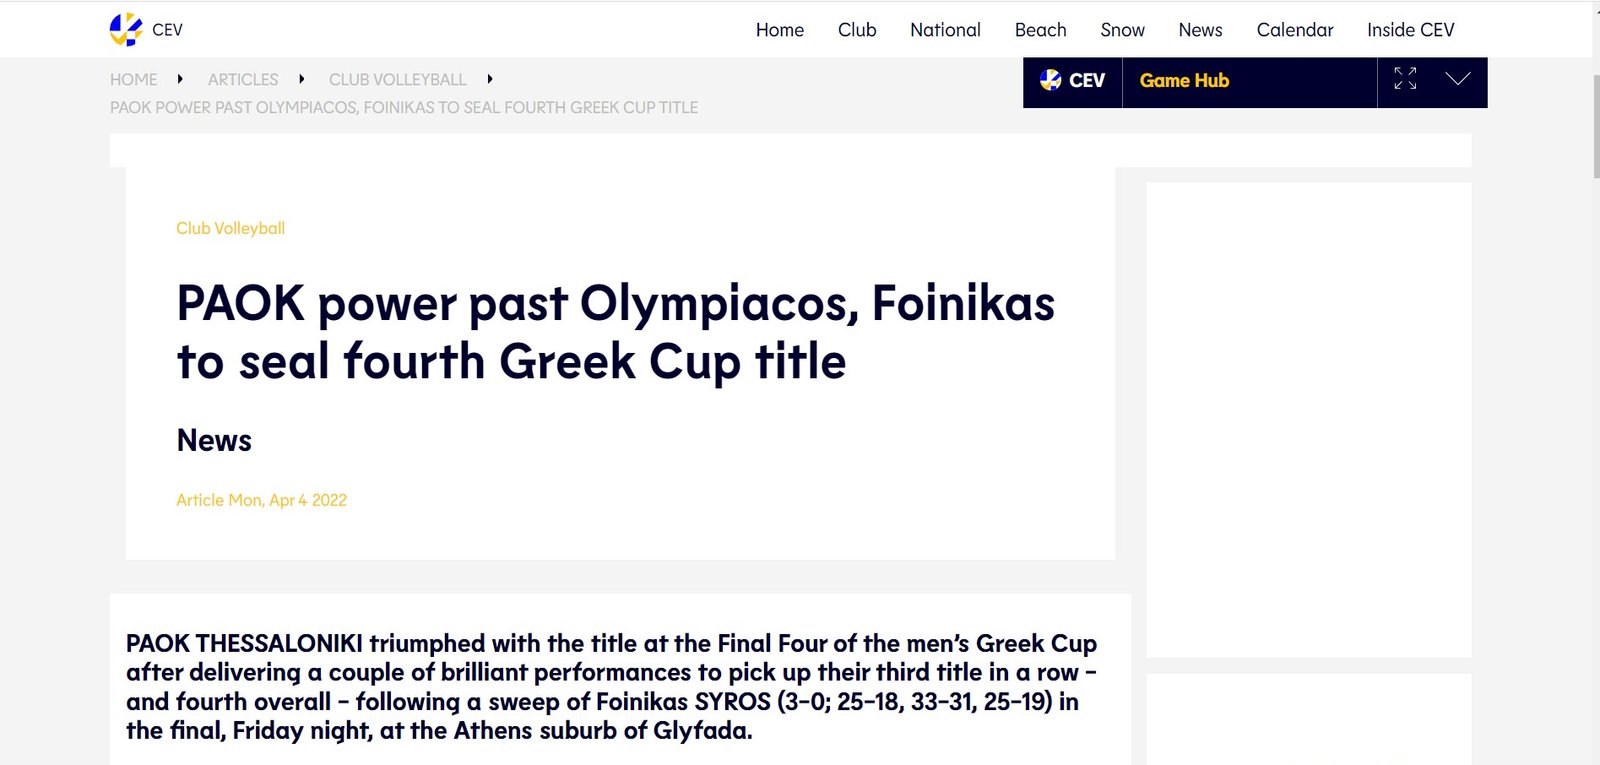
Task: Click breadcrumb arrow after HOME
Action: (180, 79)
